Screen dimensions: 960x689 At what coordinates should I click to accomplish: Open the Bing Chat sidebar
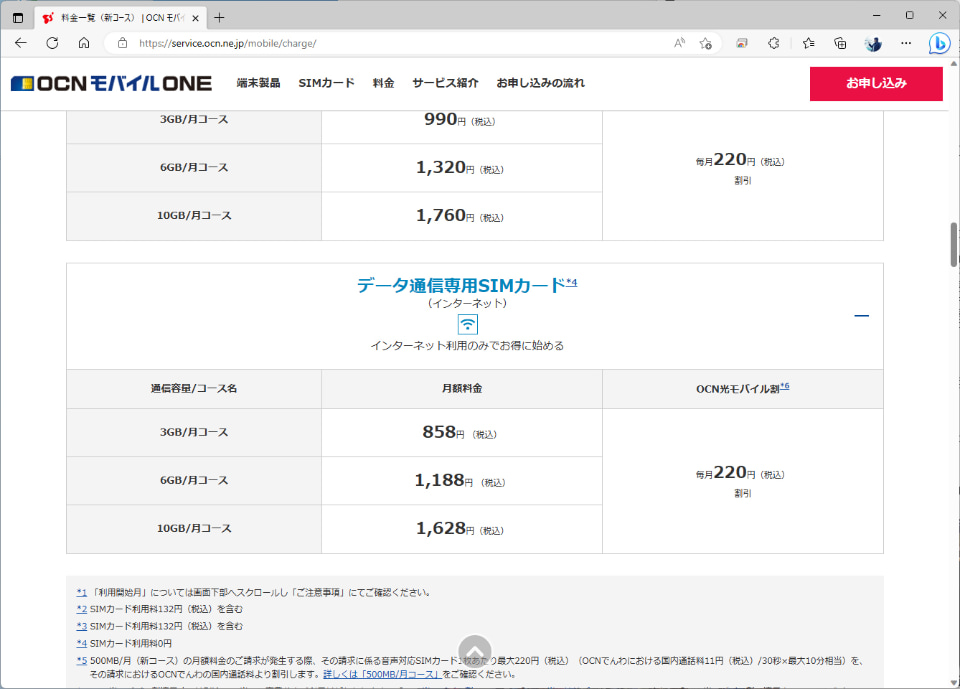(x=938, y=45)
